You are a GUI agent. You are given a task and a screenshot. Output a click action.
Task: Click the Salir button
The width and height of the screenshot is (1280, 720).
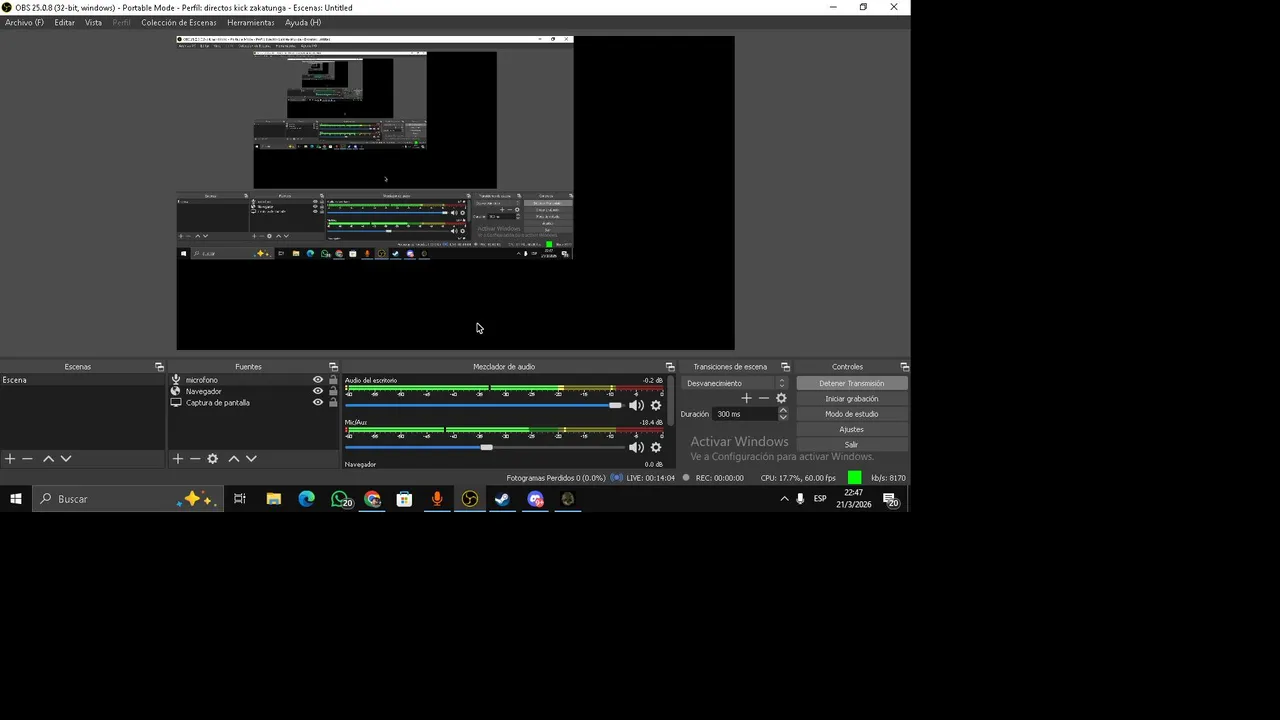point(852,444)
